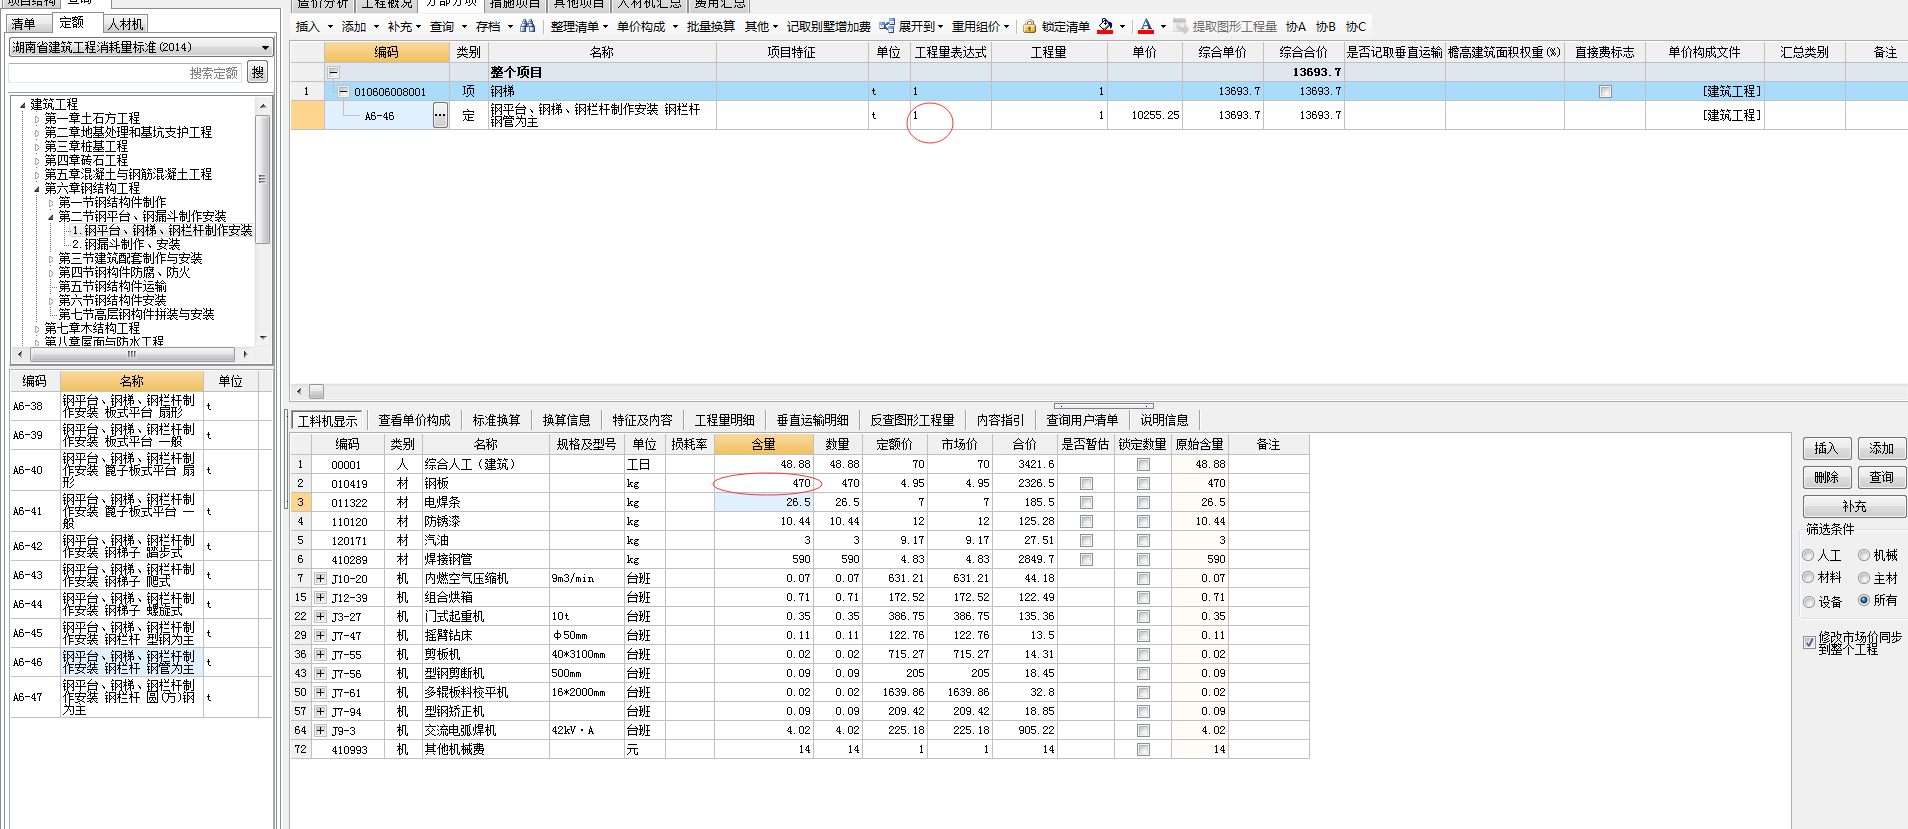Screen dimensions: 1908x829
Task: Select the 主材 filter radio button
Action: (x=1864, y=577)
